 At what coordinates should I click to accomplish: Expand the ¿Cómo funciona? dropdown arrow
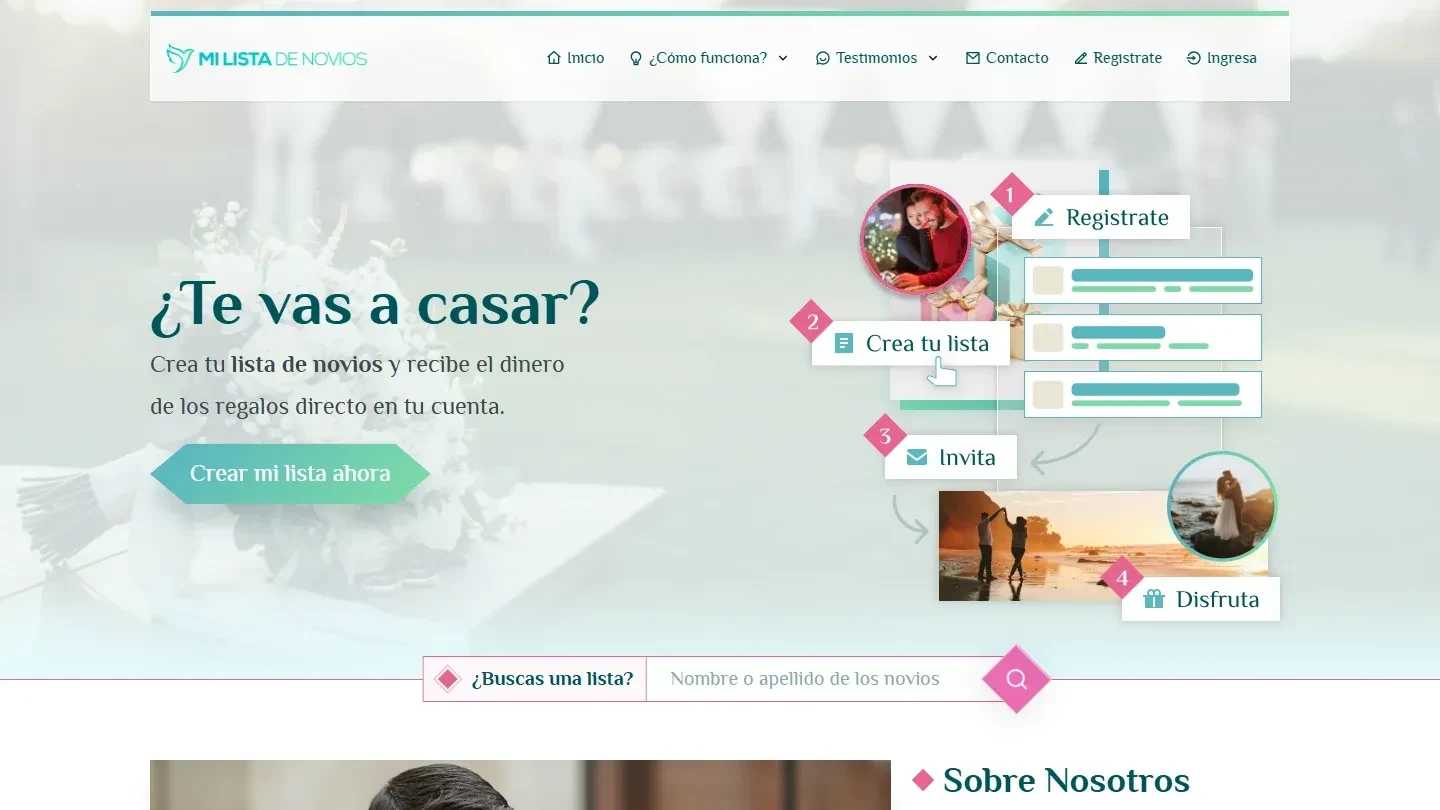click(x=783, y=58)
